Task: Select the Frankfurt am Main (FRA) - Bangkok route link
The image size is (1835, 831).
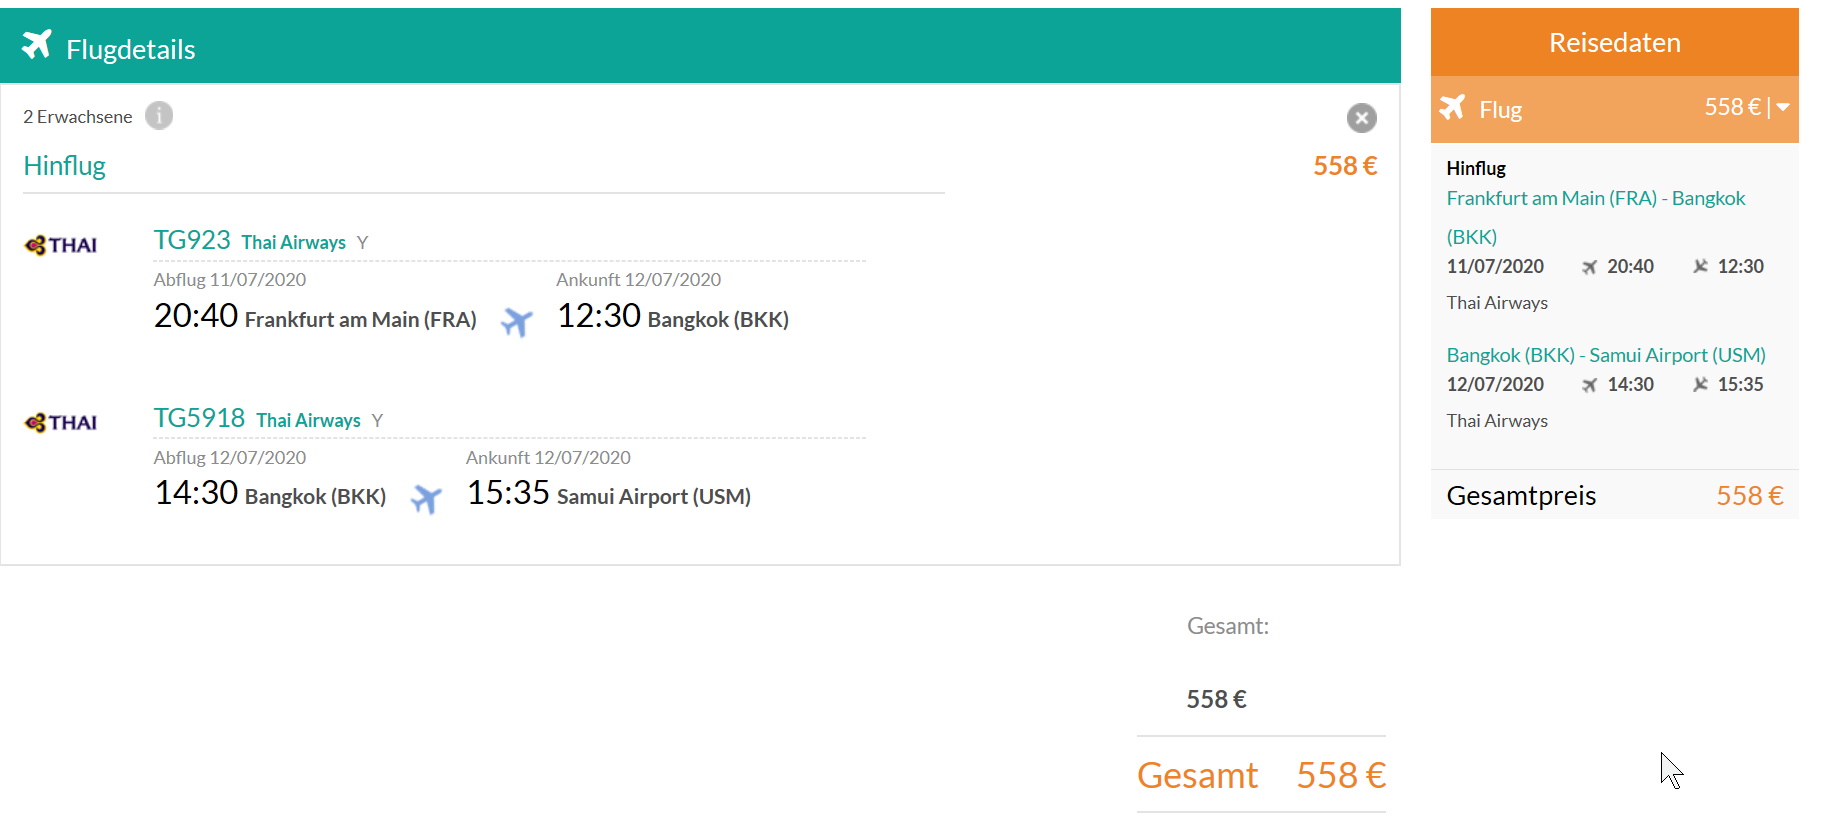Action: 1596,217
